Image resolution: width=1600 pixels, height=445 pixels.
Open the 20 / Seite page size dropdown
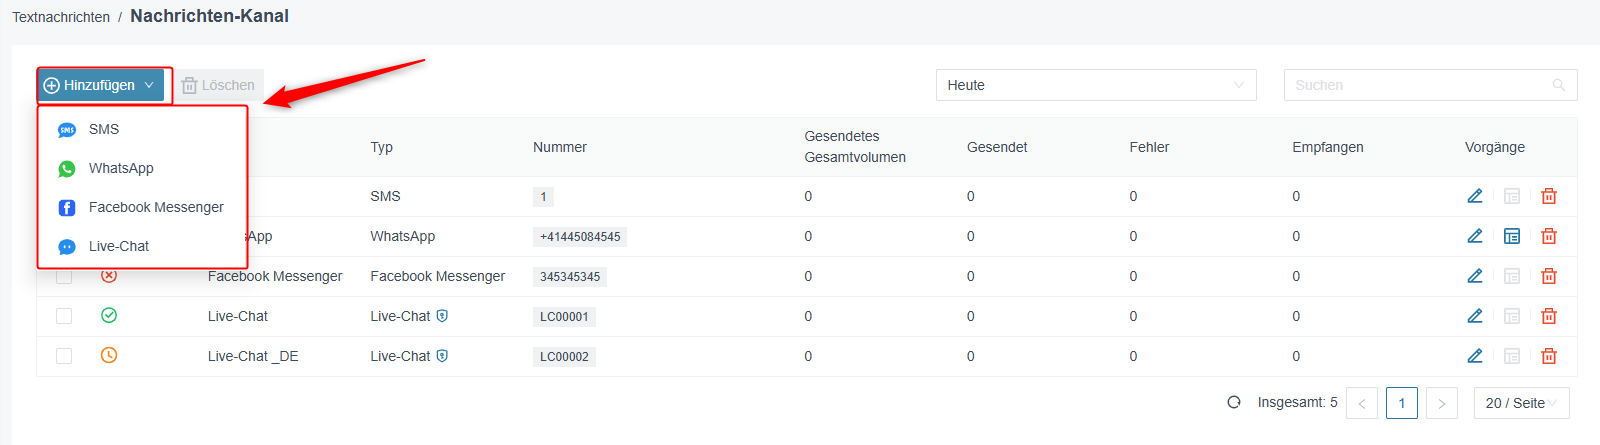click(1521, 403)
